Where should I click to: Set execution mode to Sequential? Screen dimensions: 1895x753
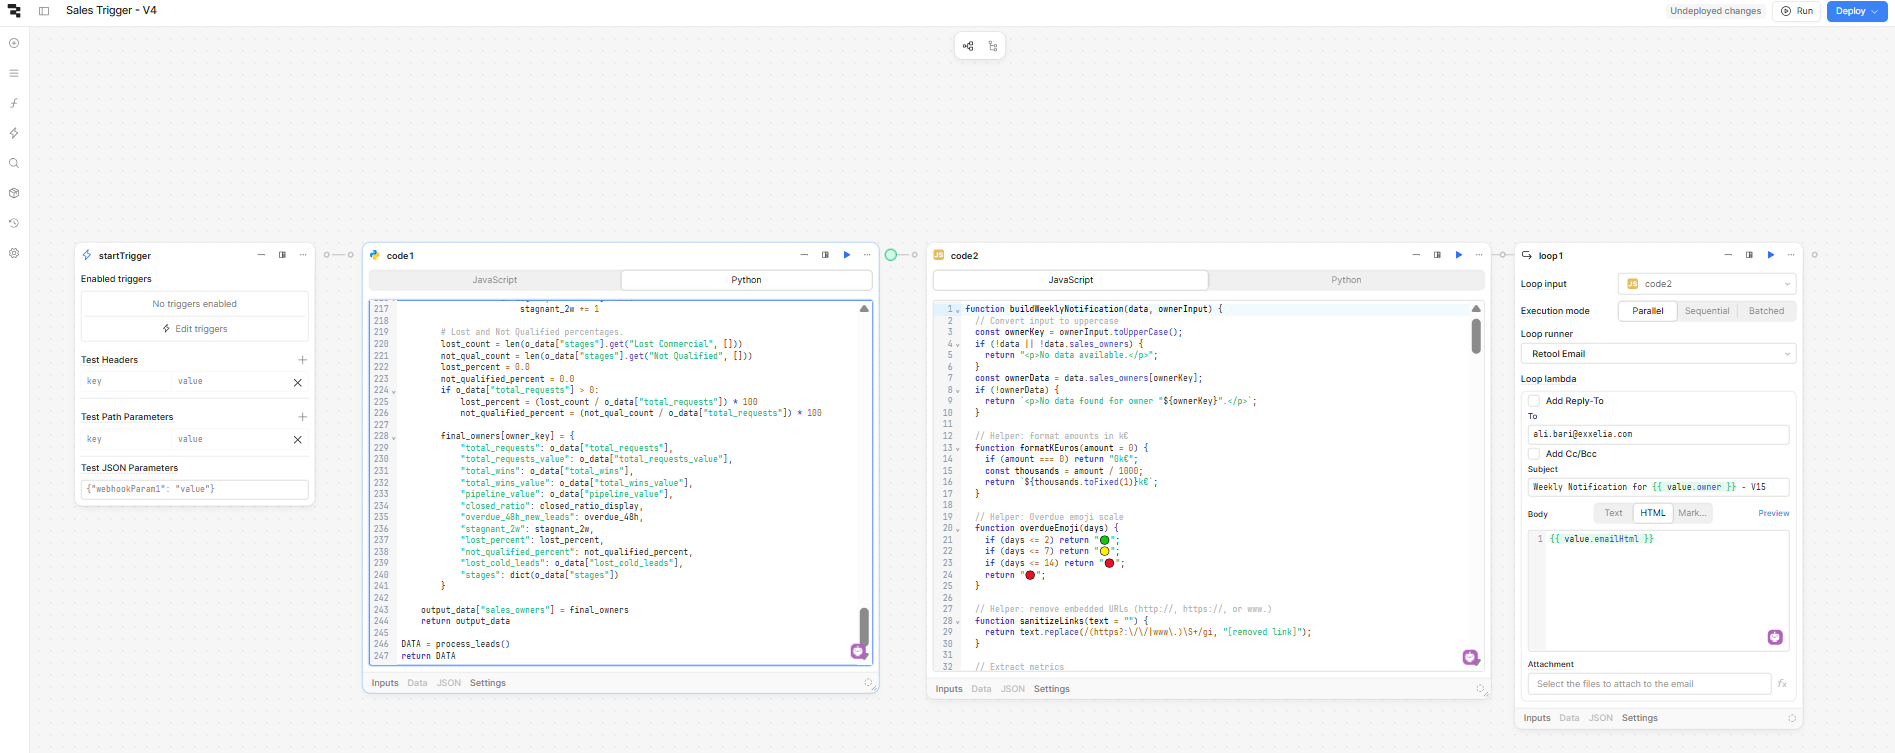tap(1706, 311)
